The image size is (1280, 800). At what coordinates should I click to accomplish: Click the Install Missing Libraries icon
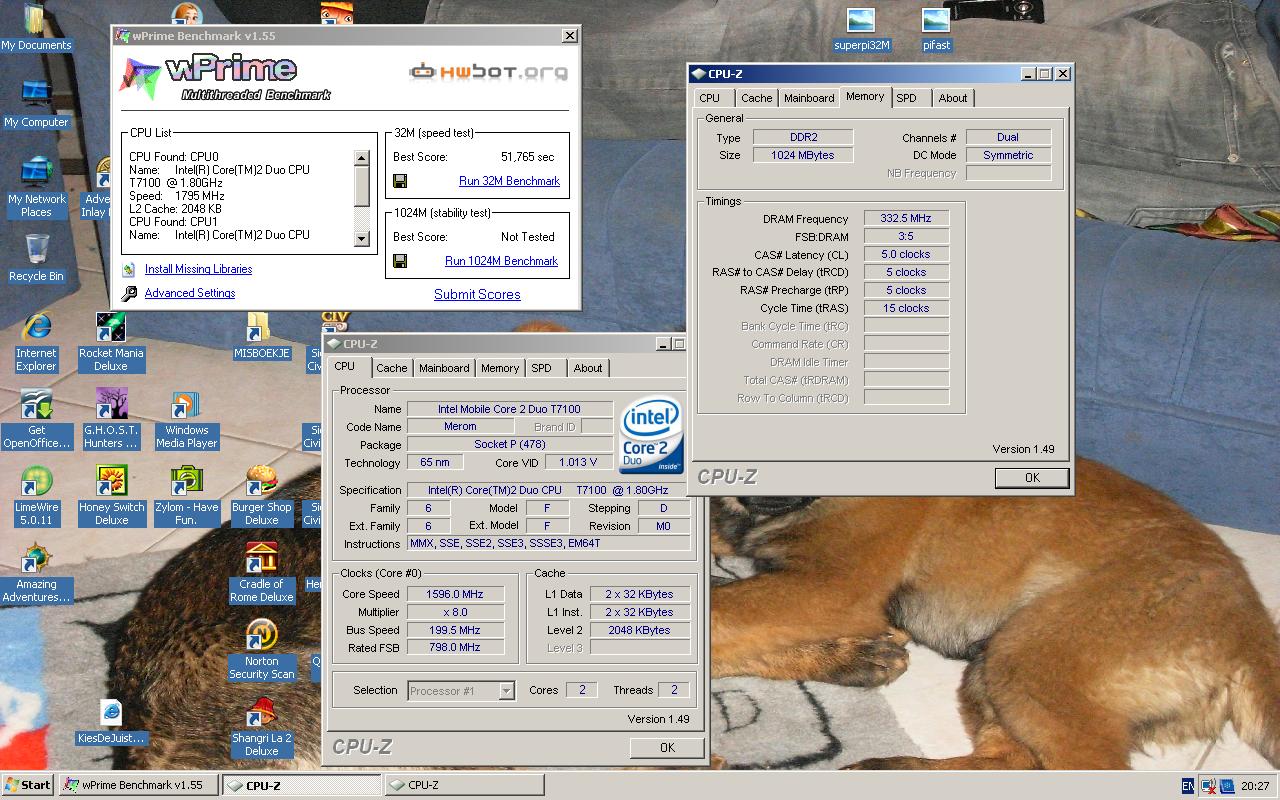(129, 270)
